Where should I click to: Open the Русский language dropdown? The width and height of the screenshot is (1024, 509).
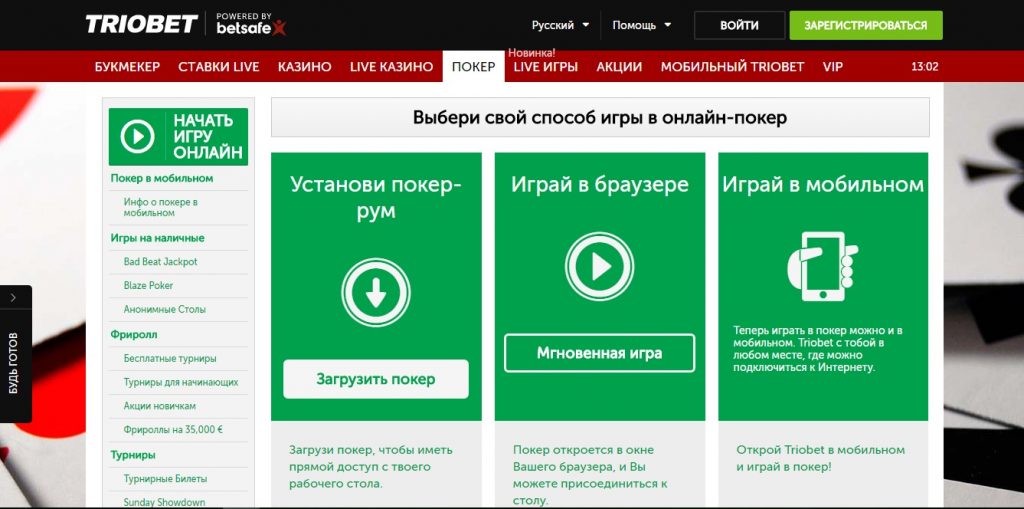(x=560, y=25)
